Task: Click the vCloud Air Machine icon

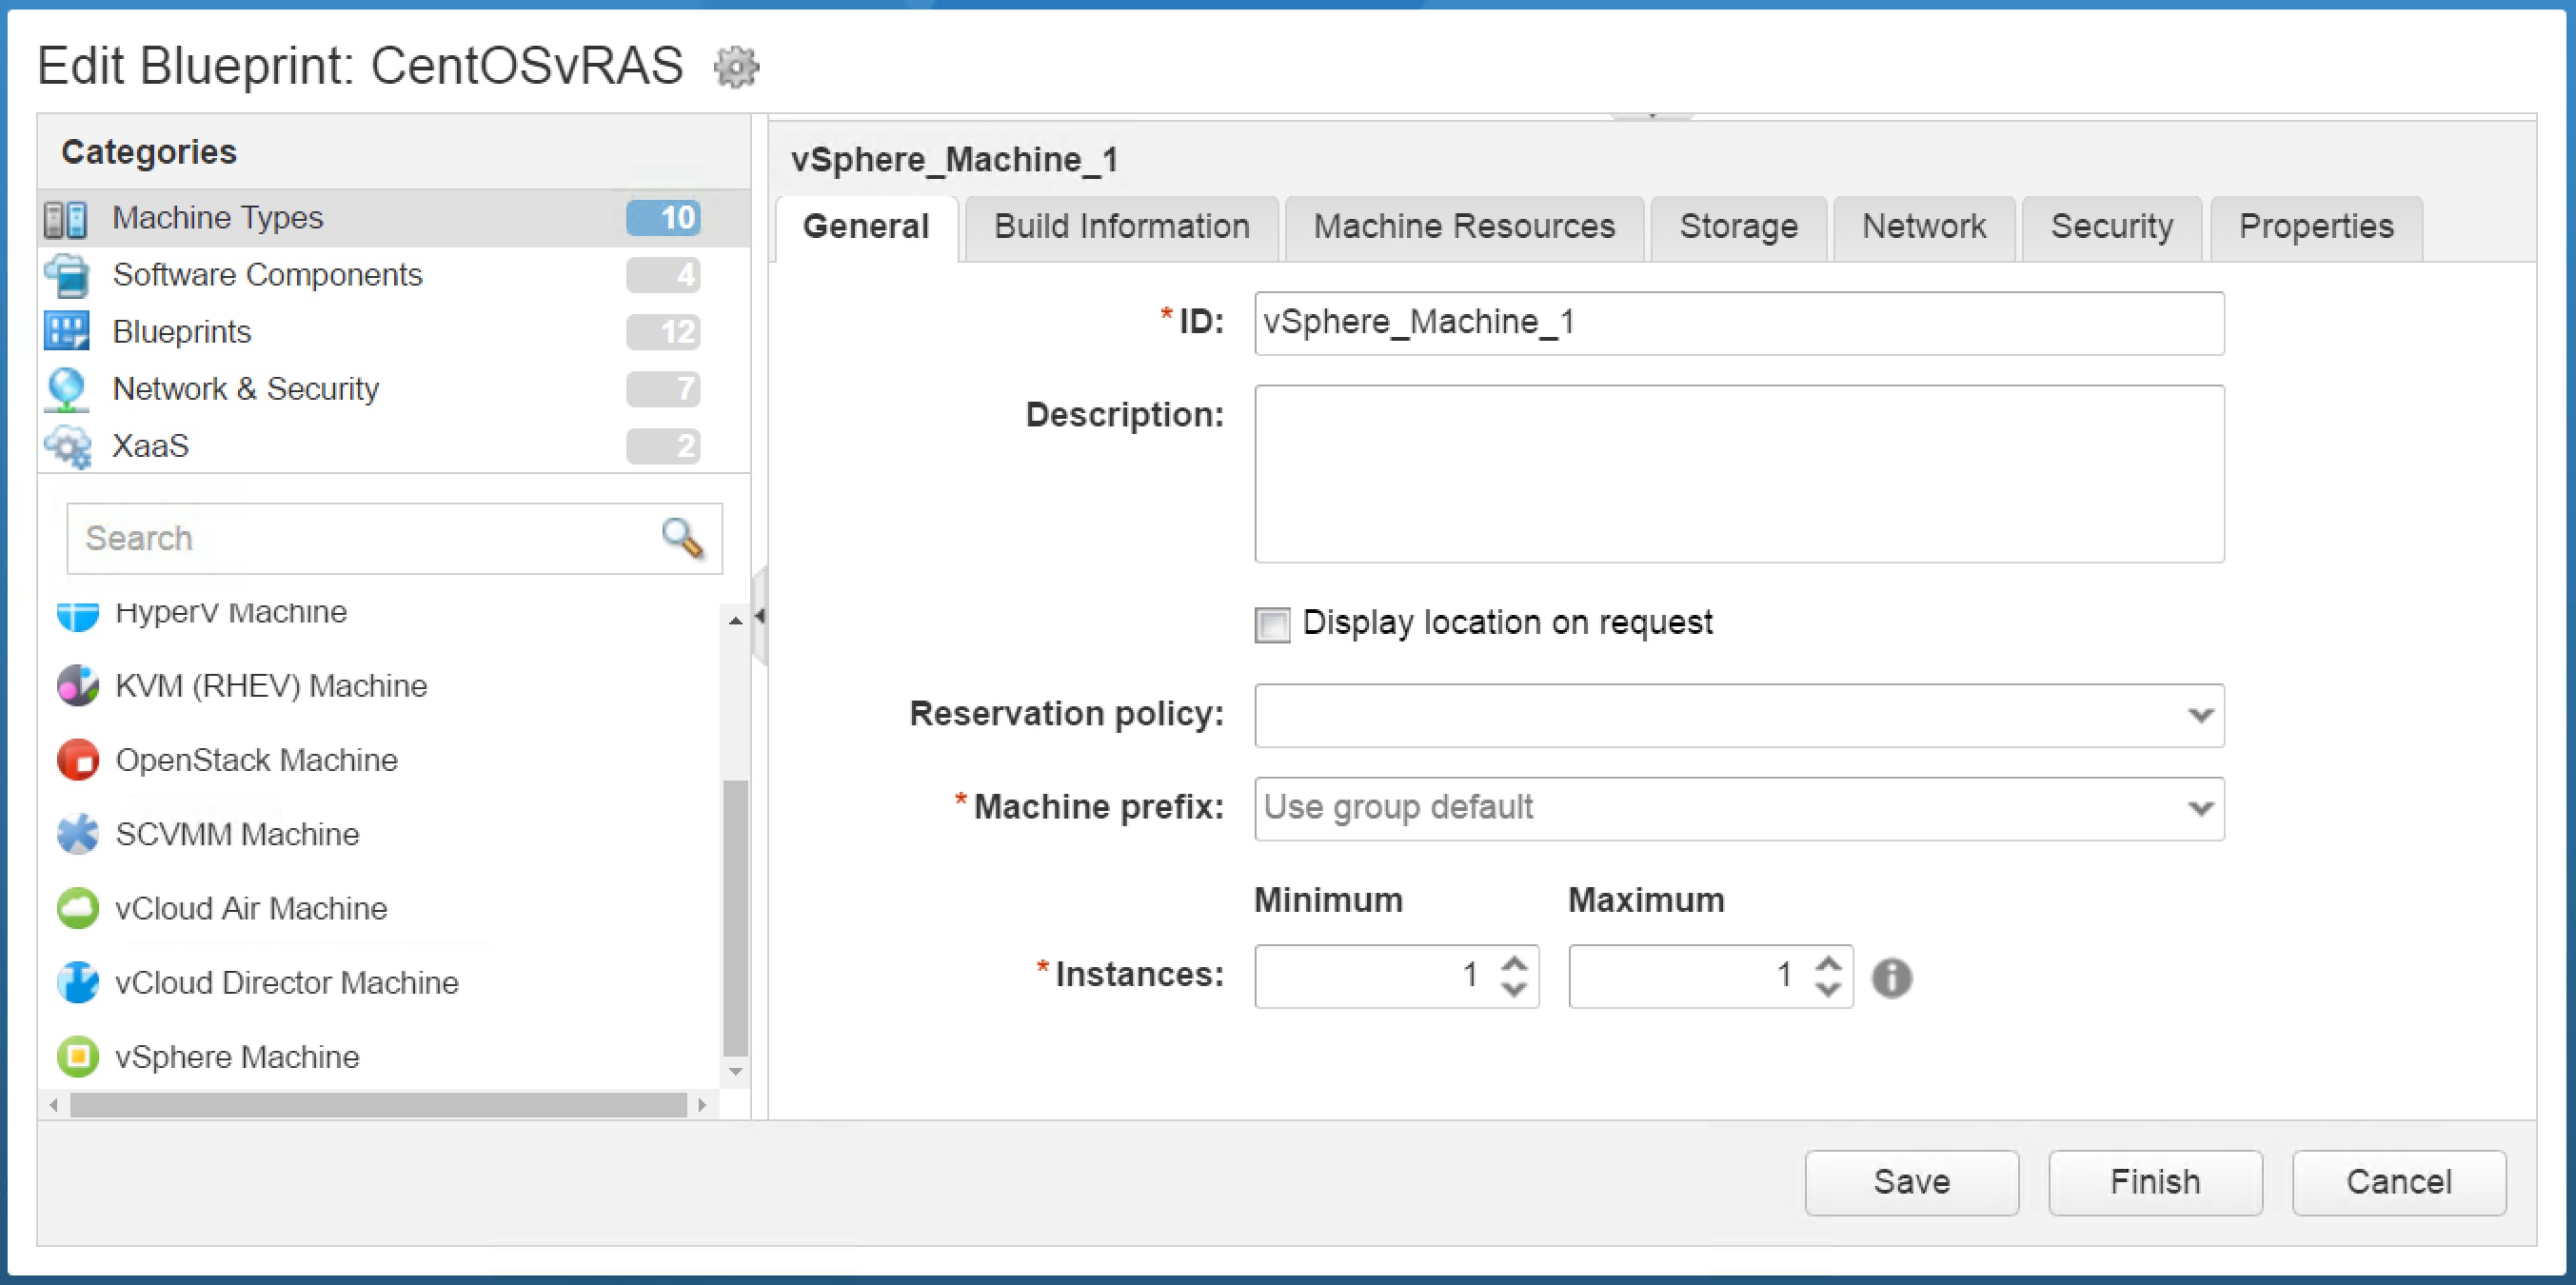Action: pyautogui.click(x=78, y=908)
